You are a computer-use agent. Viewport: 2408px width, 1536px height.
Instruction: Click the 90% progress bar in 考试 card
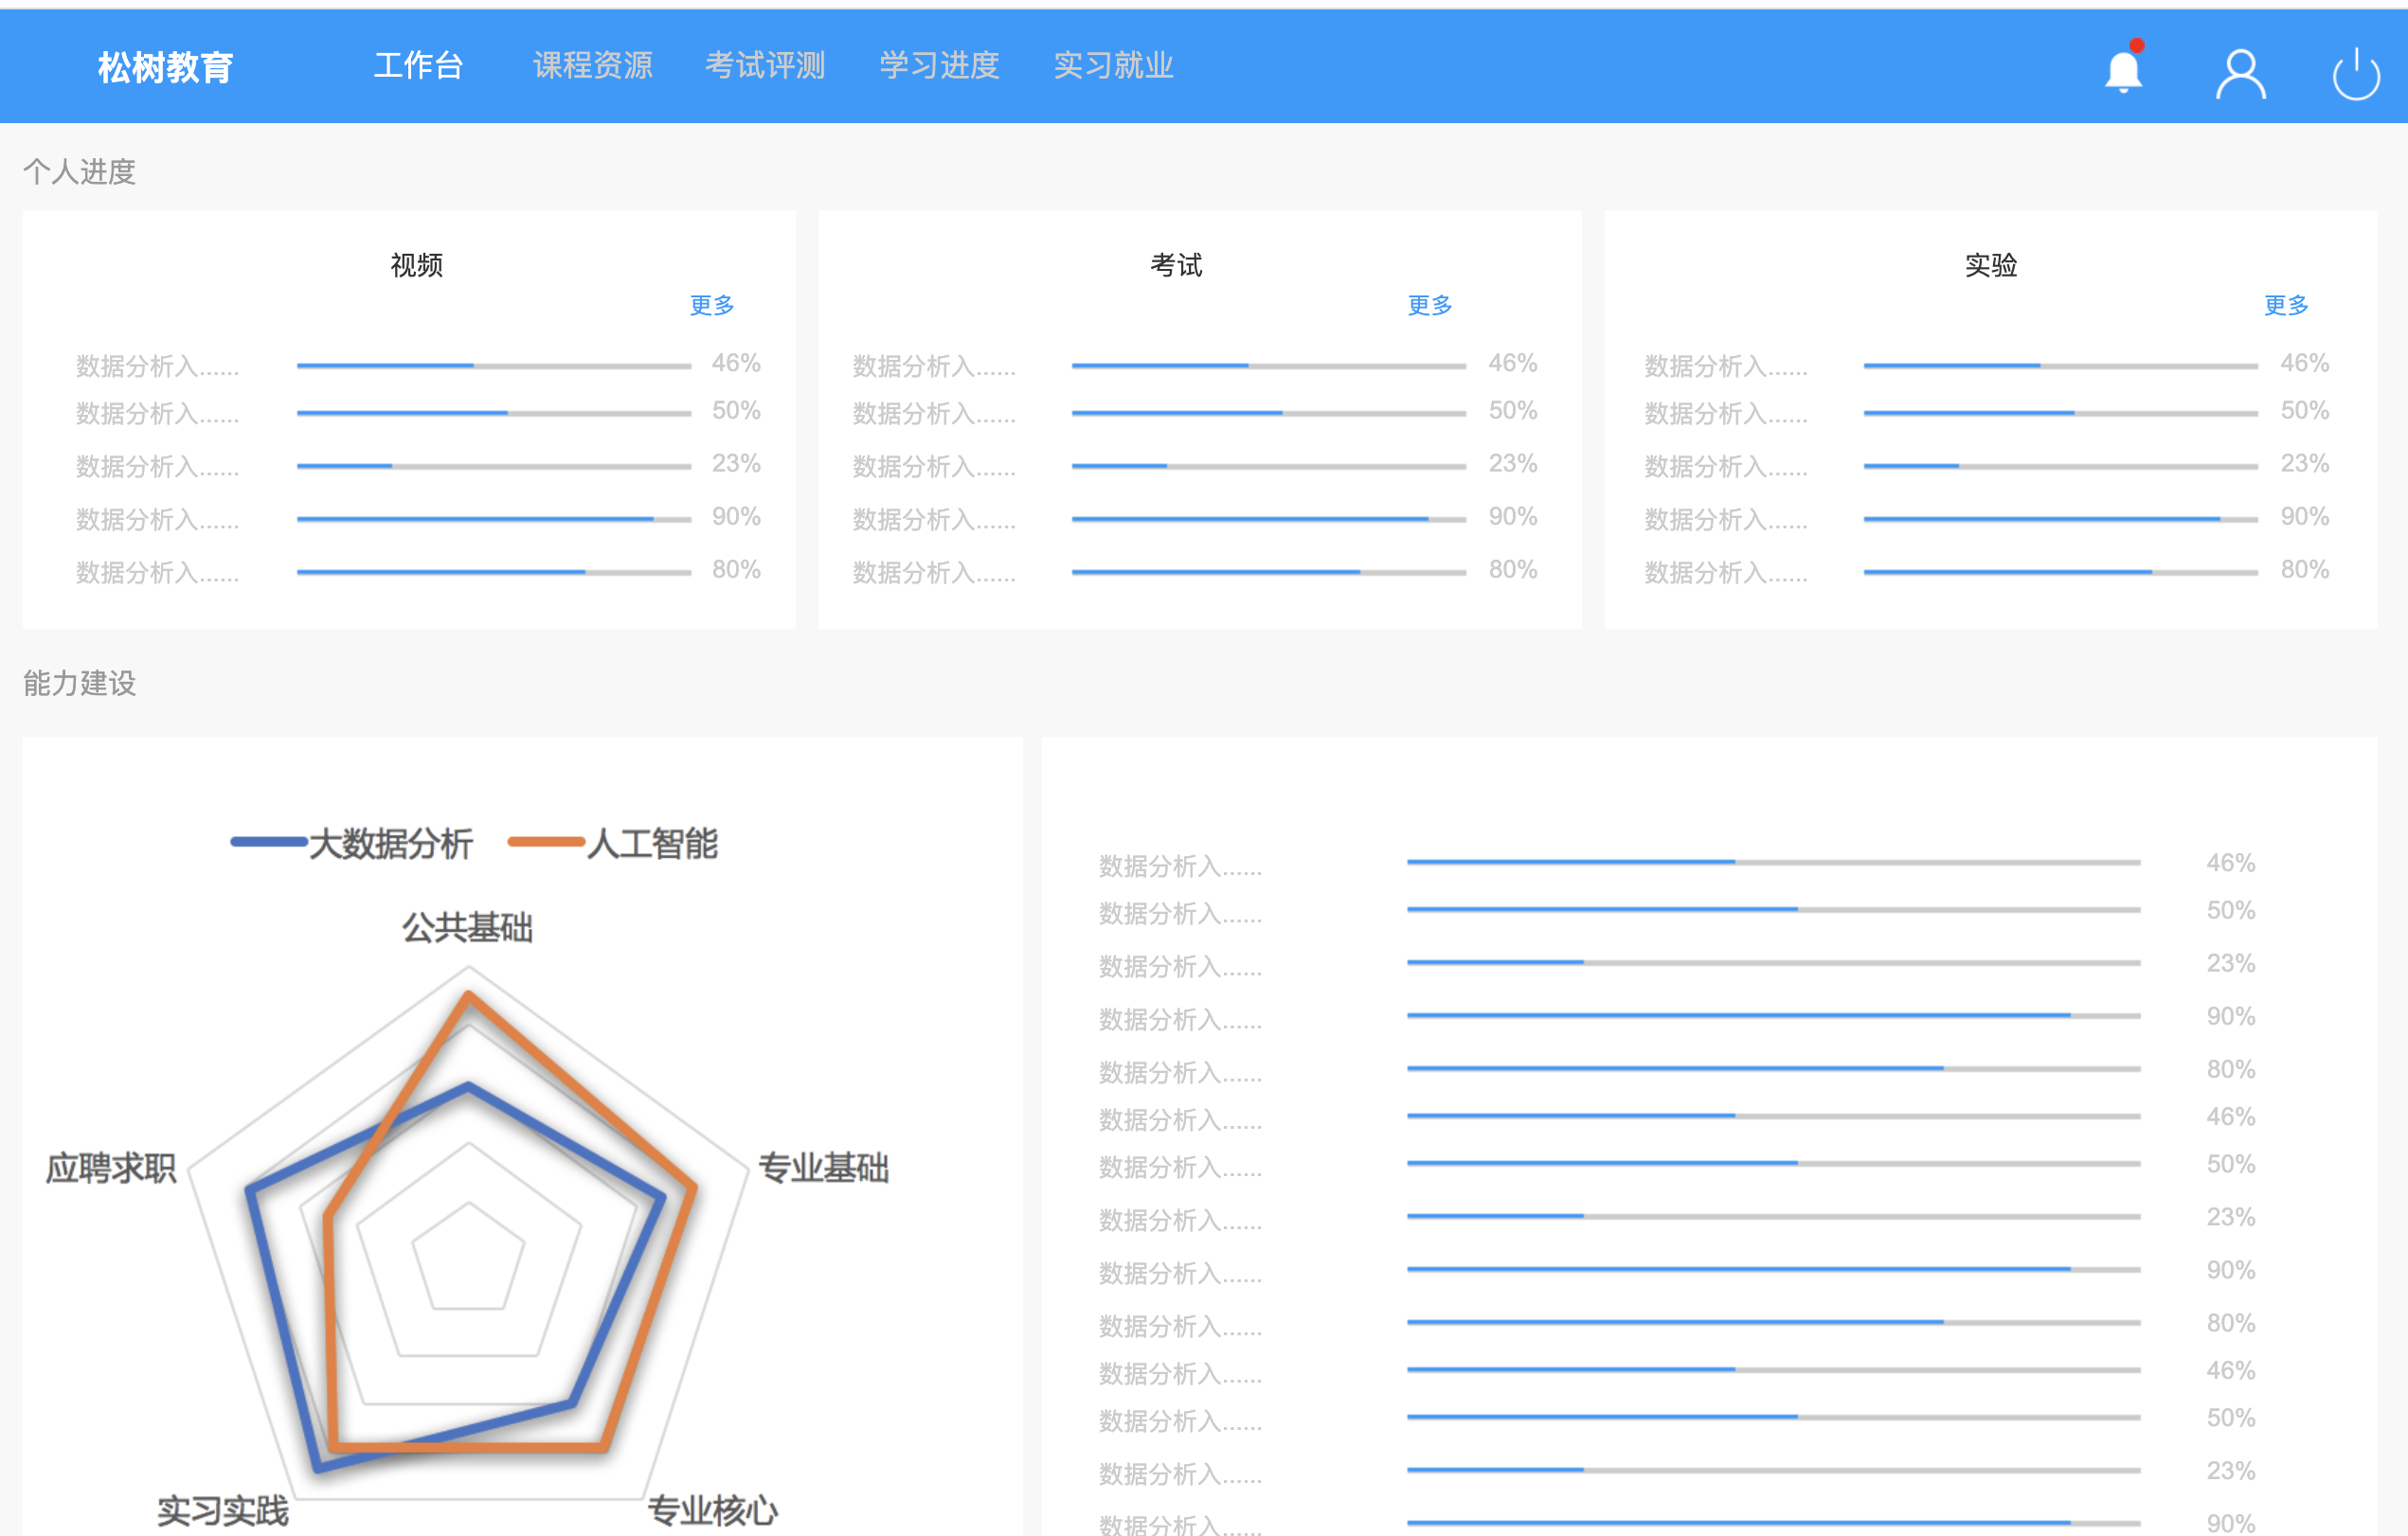click(x=1268, y=519)
